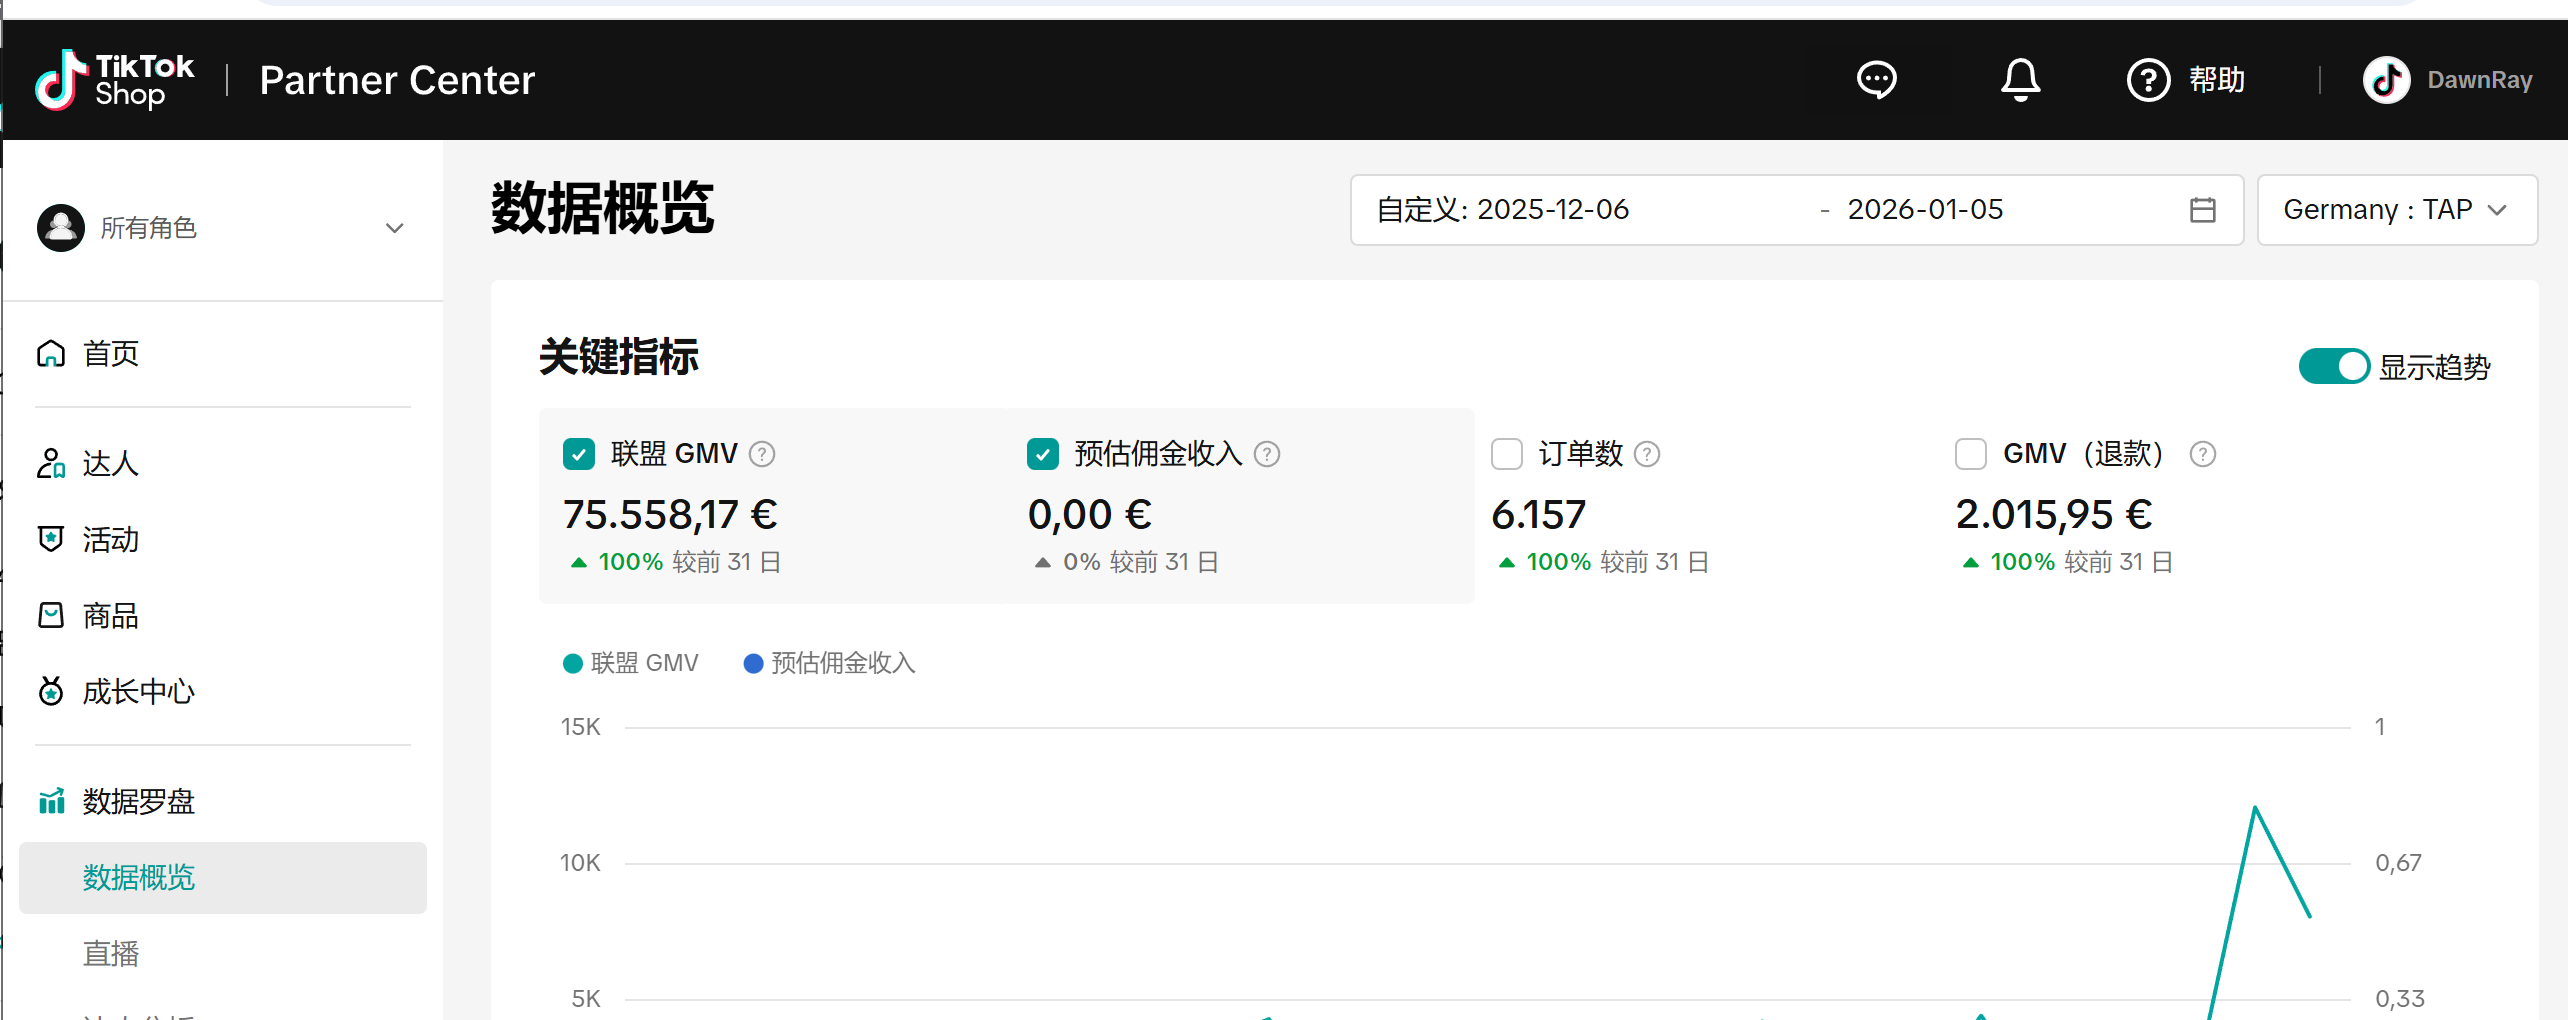Click the info icon next to 订单数
2568x1020 pixels.
coord(1647,454)
